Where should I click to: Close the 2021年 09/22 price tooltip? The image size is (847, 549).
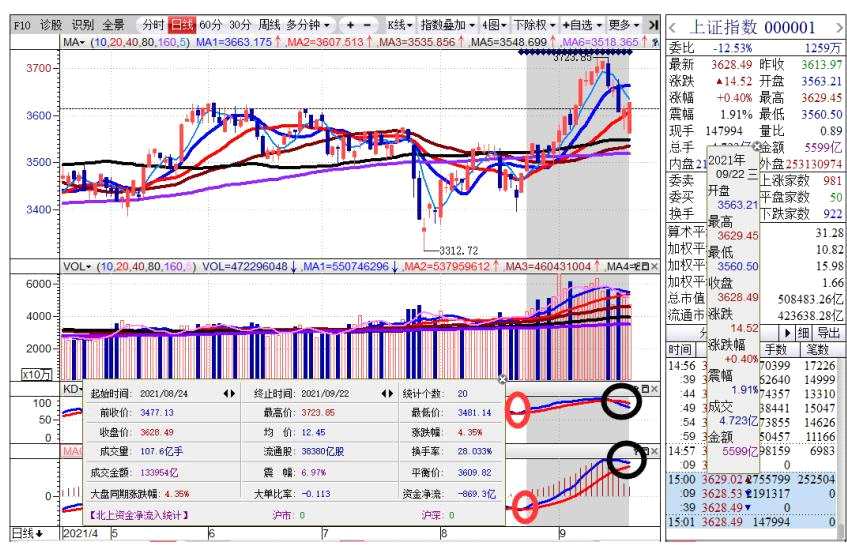click(x=756, y=146)
